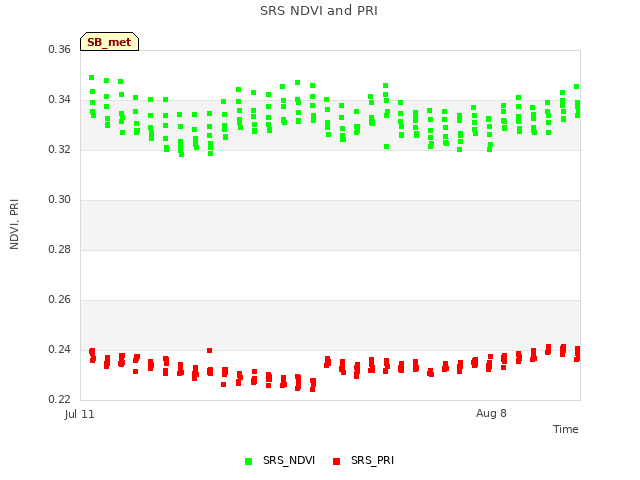Click the 0.30 y-axis value
640x480 pixels.
60,199
